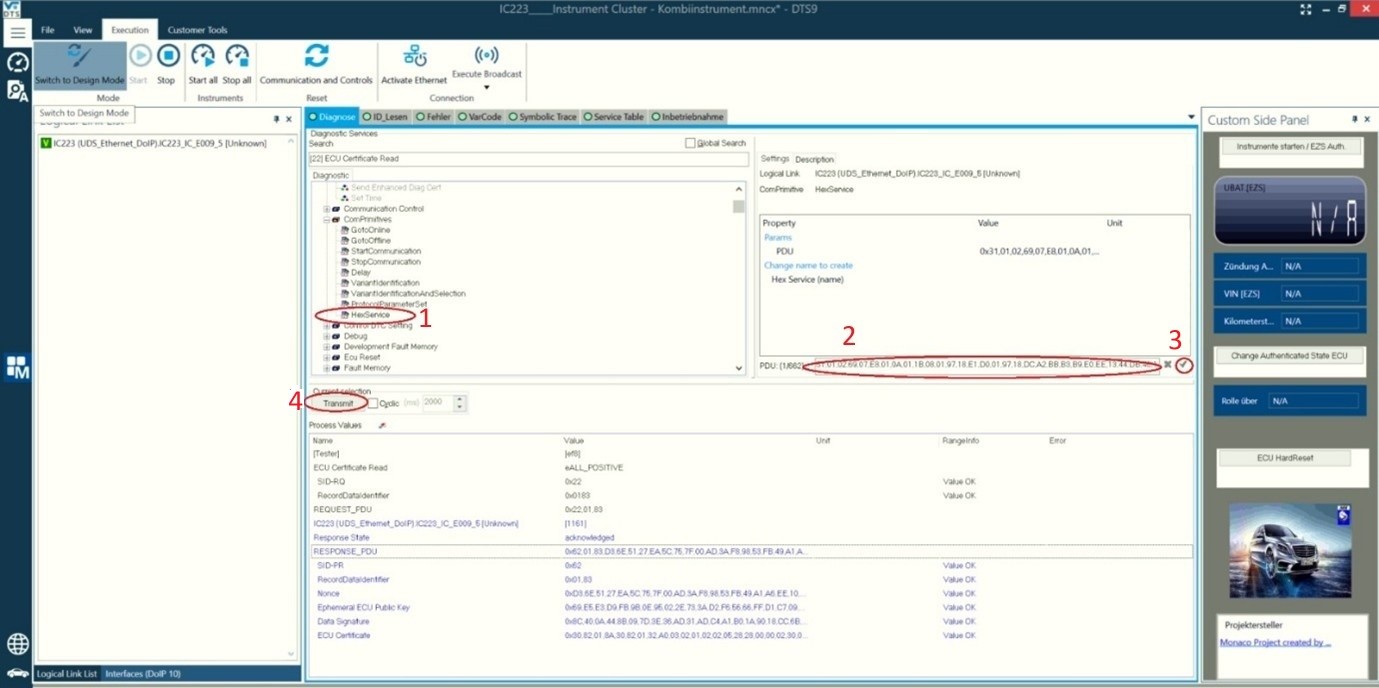Screen dimensions: 1379x688
Task: Increase the Cyclic interval with the up stepper
Action: 459,398
